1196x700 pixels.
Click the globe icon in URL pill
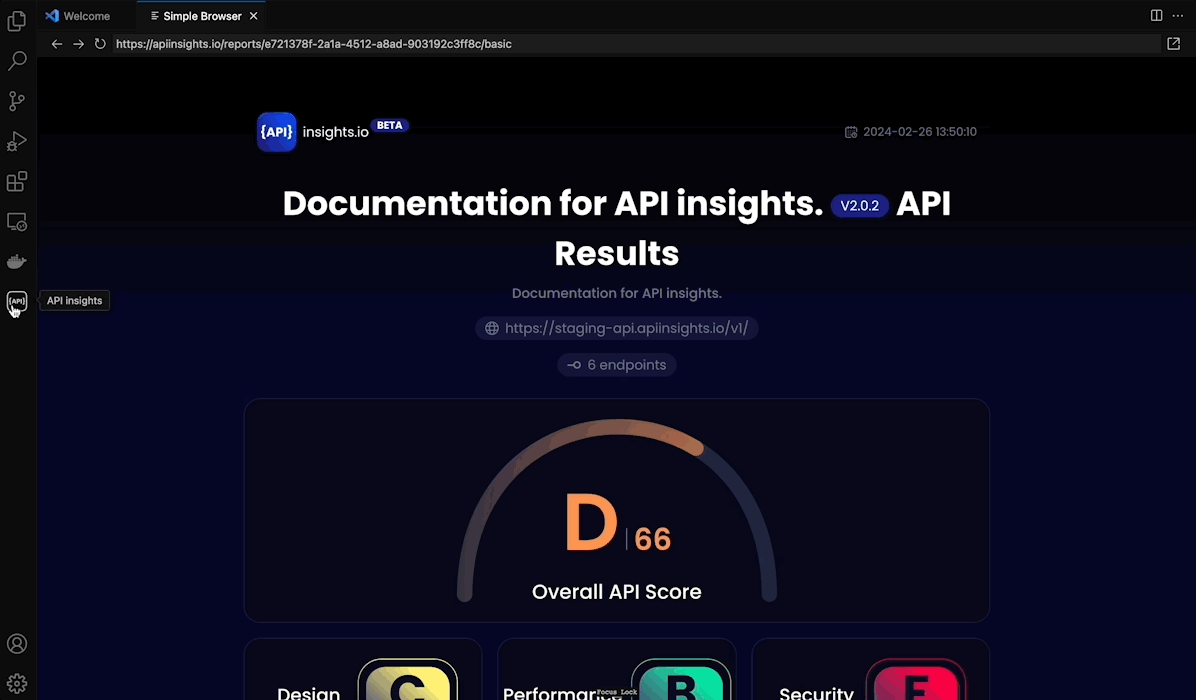[492, 328]
